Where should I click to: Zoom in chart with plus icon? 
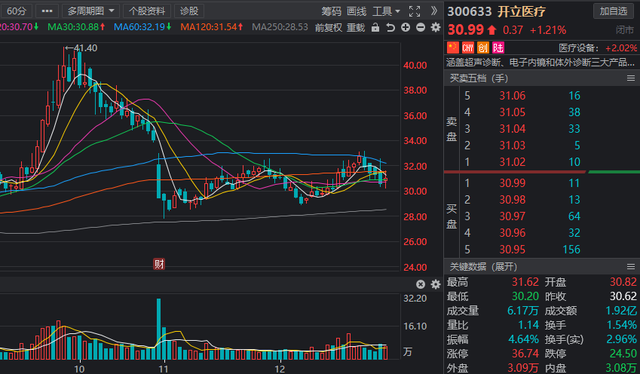(x=405, y=27)
